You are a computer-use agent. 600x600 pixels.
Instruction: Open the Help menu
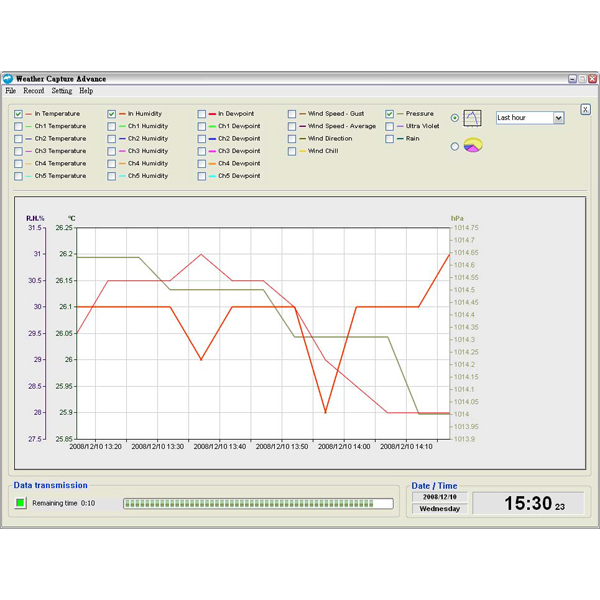pyautogui.click(x=86, y=91)
